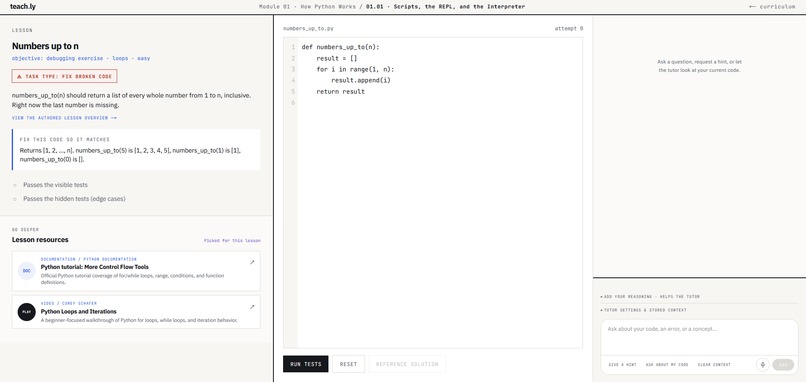806x382 pixels.
Task: Click 'Picked for this lesson' label
Action: 232,241
